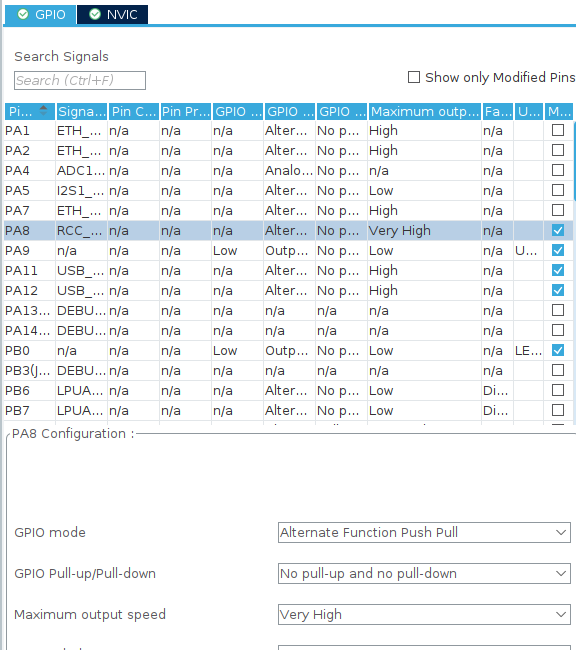Image resolution: width=576 pixels, height=650 pixels.
Task: Click the Very High speed cell of PA8
Action: (424, 230)
